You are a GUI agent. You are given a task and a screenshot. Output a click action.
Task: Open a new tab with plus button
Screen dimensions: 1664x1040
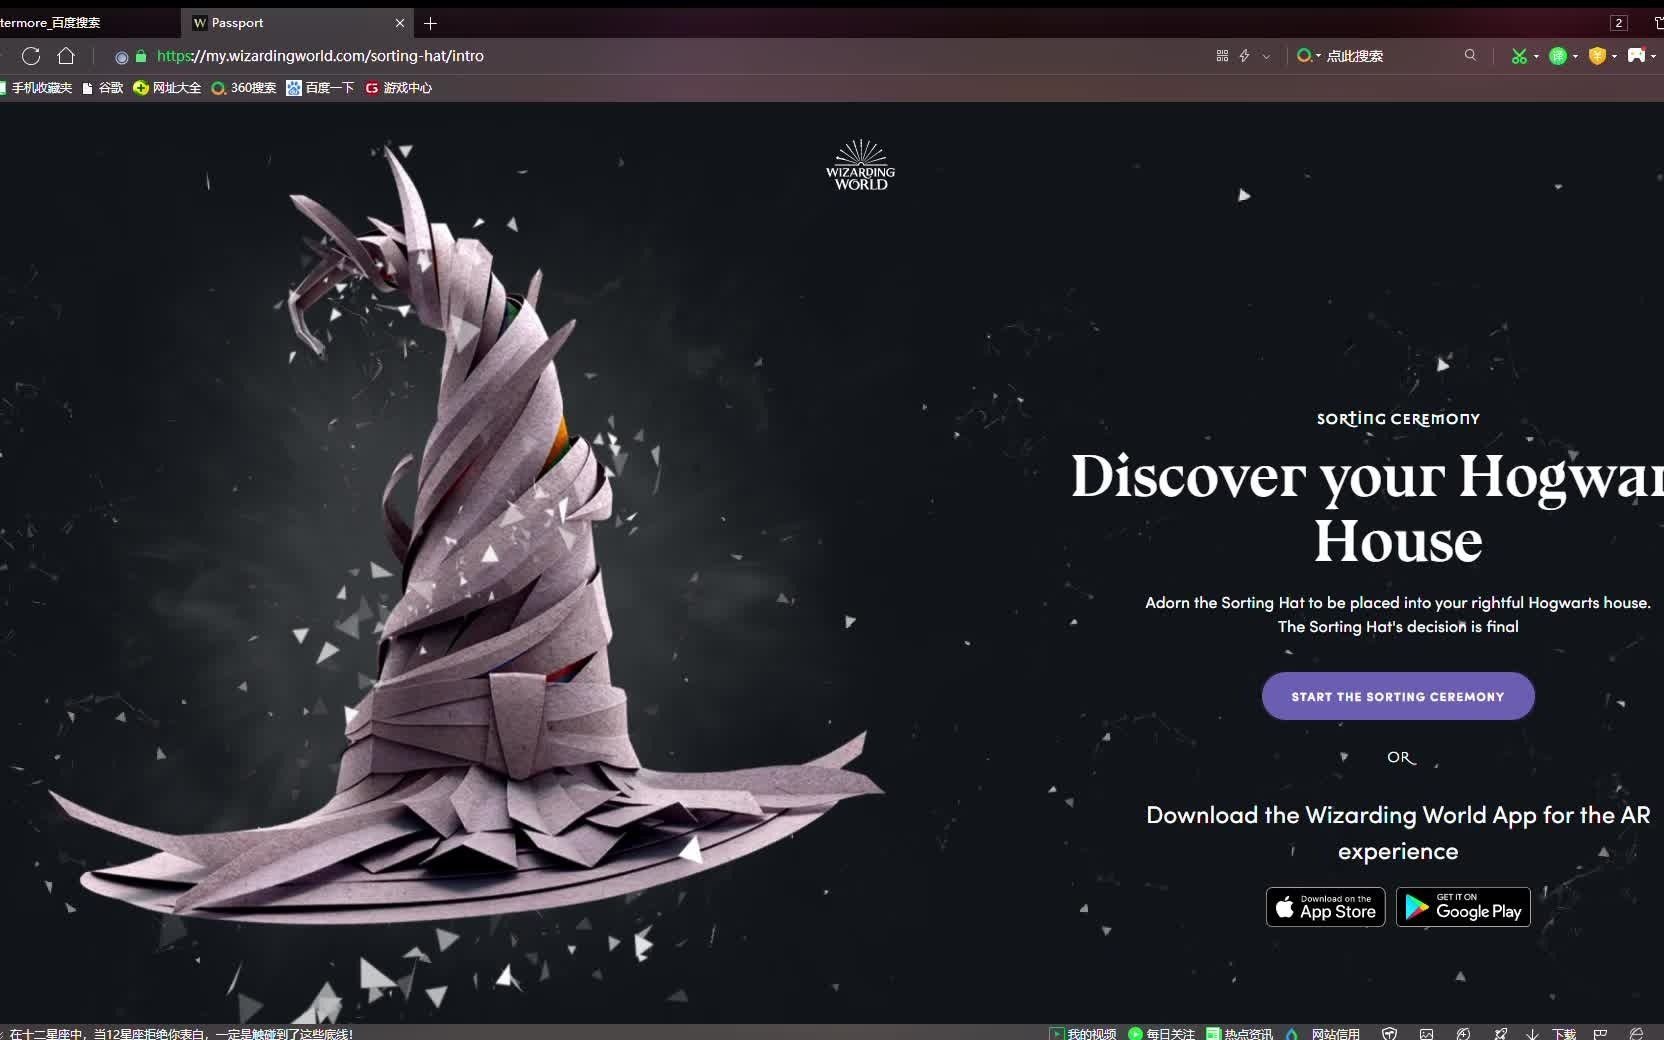pyautogui.click(x=431, y=23)
